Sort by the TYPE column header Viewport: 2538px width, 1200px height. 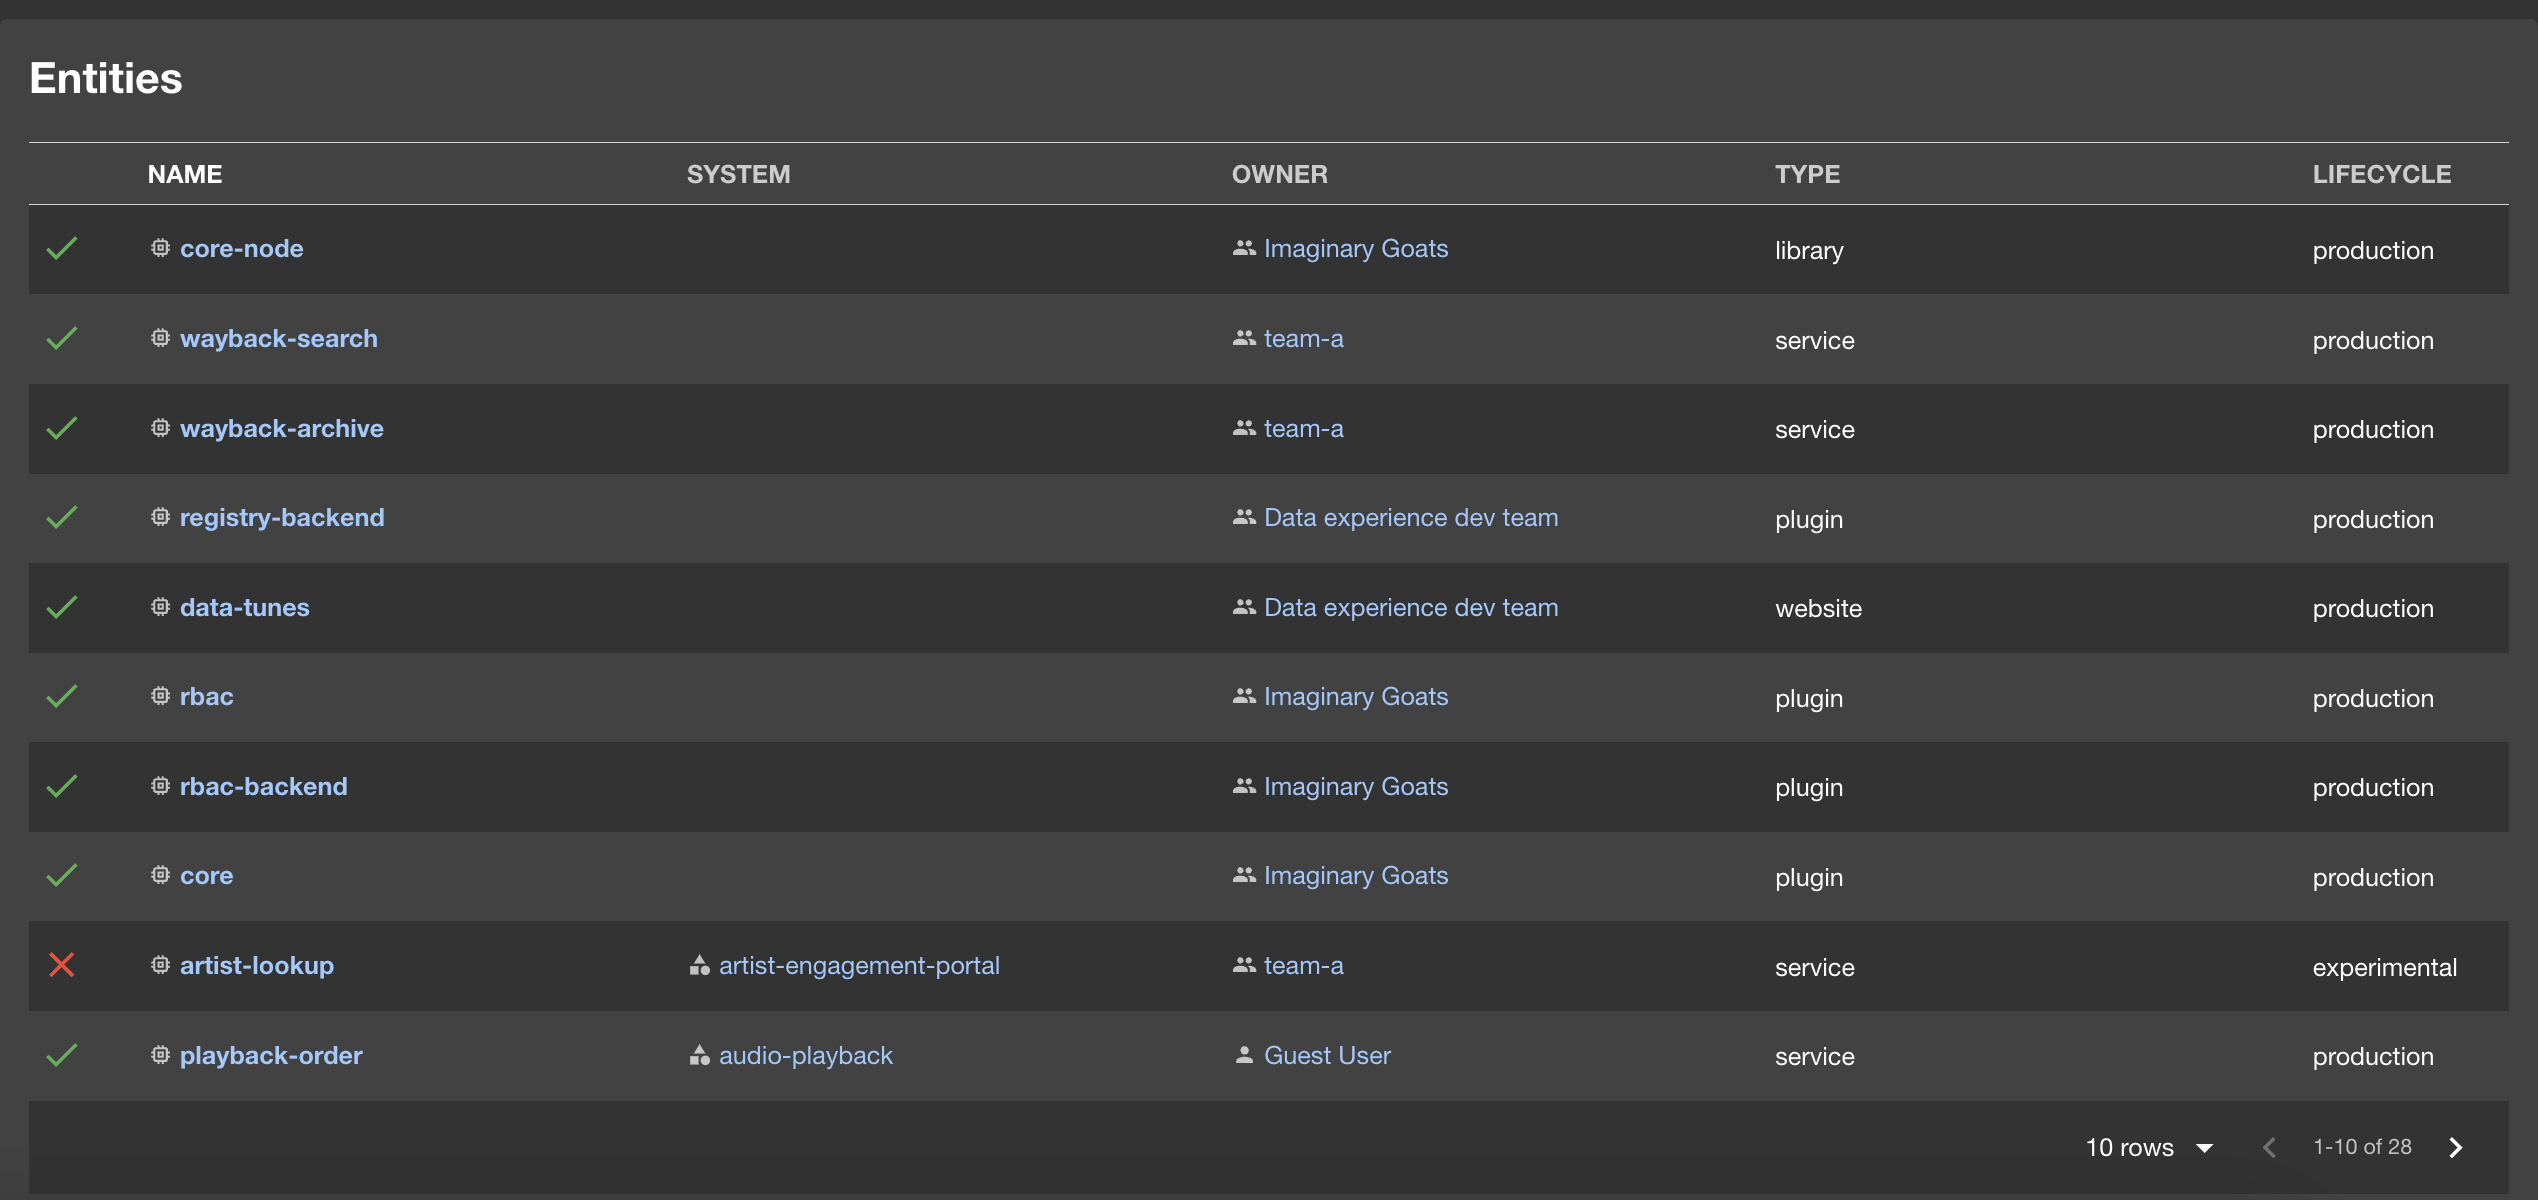pos(1807,174)
